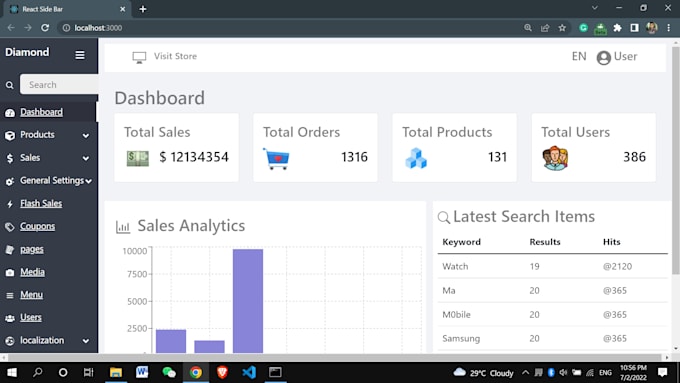
Task: Click the Total Sales money icon
Action: tap(137, 158)
